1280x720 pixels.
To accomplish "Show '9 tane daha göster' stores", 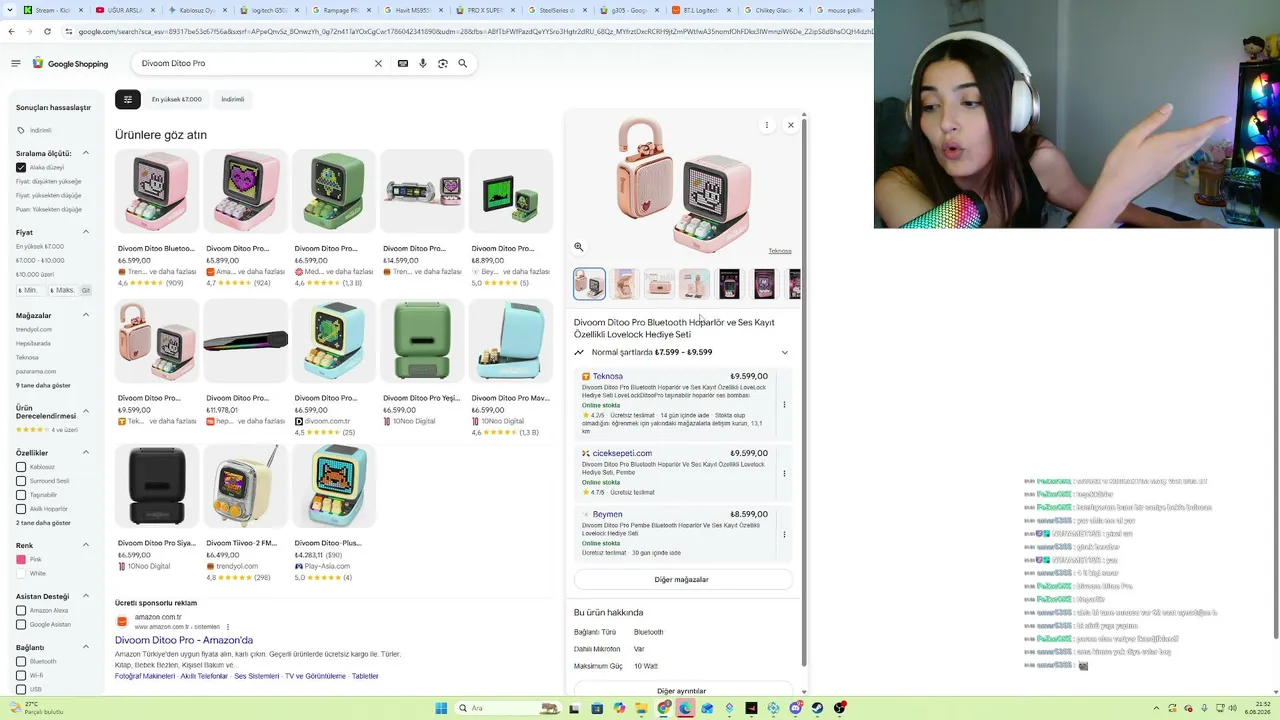I will click(x=43, y=385).
